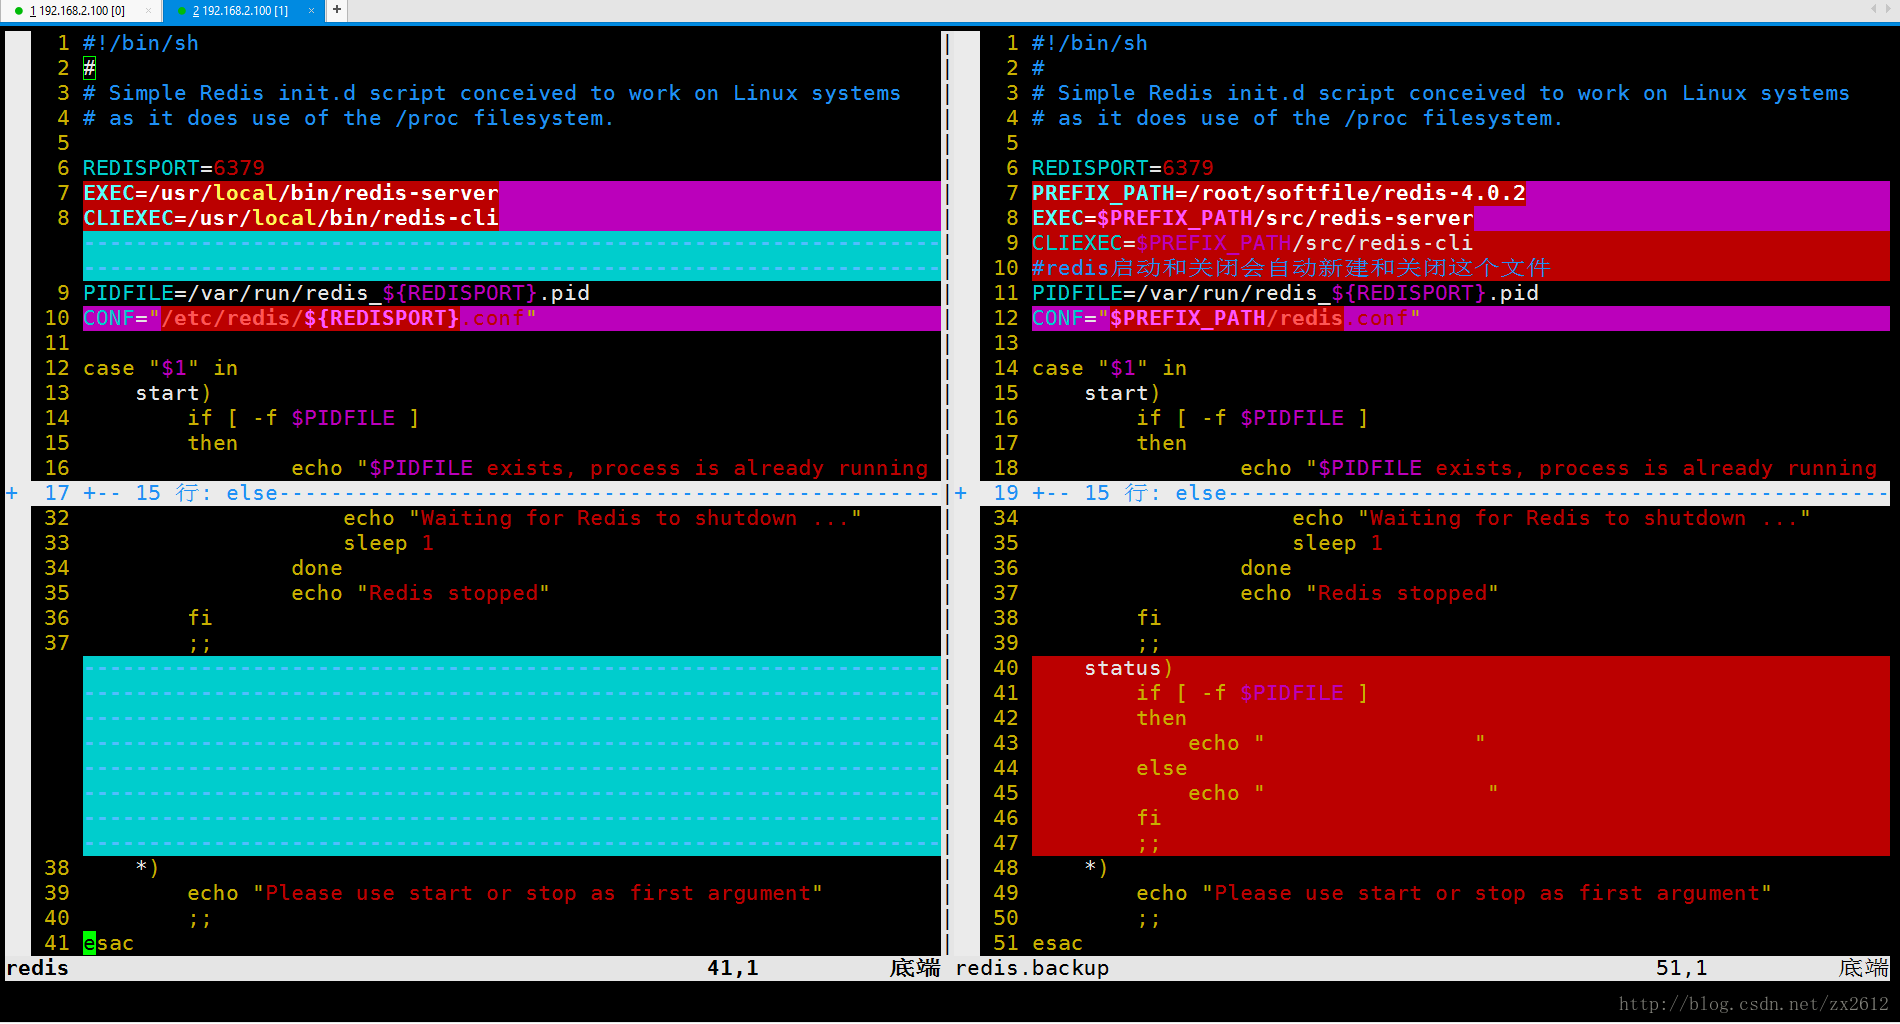The image size is (1900, 1024).
Task: Click 'Please use start or stop' echo in left pane
Action: [505, 893]
